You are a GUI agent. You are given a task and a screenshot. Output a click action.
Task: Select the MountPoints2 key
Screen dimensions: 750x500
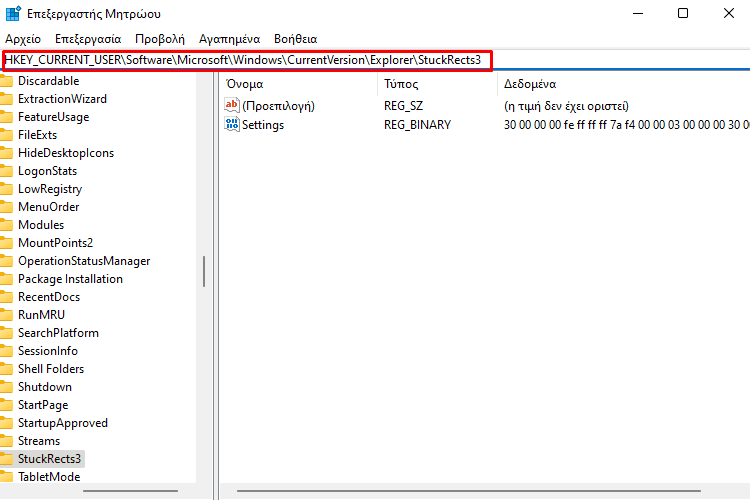(x=55, y=243)
